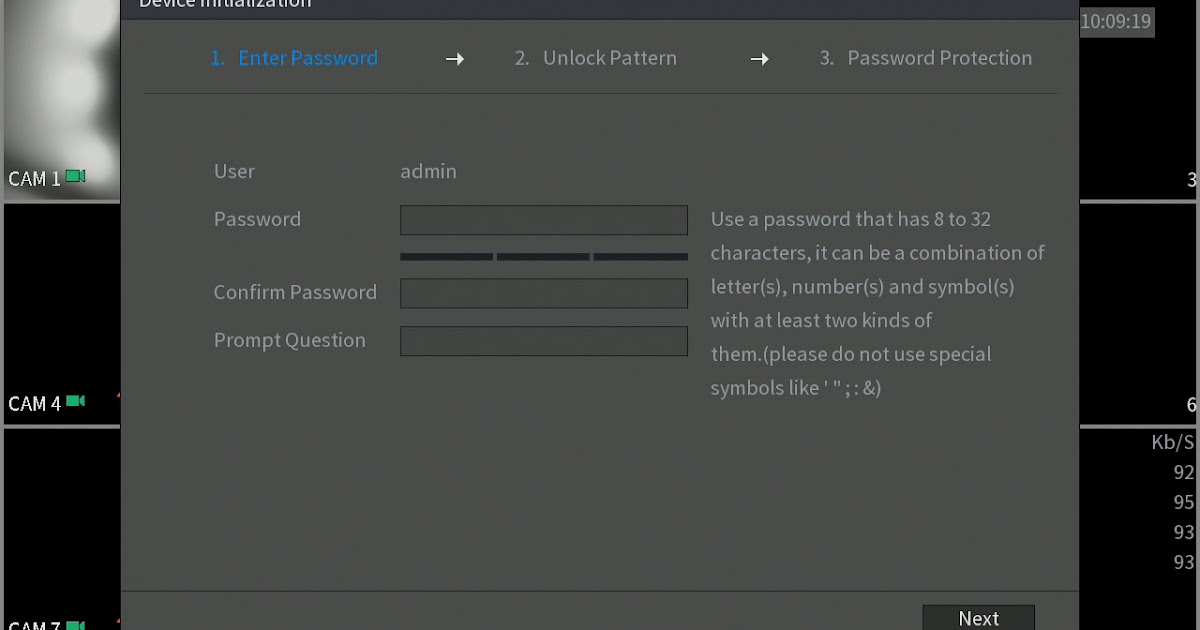This screenshot has height=630, width=1200.
Task: Select the Enter Password step
Action: (x=295, y=58)
